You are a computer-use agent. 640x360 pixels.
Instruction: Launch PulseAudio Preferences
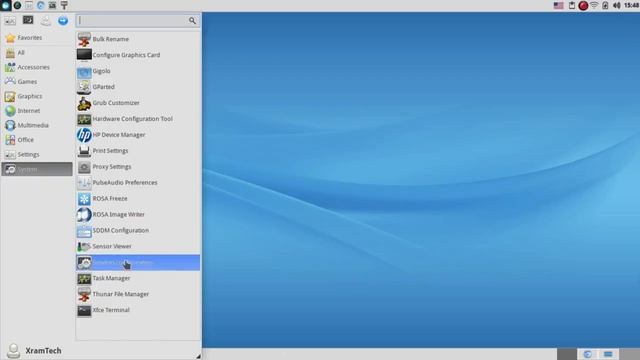[x=138, y=182]
